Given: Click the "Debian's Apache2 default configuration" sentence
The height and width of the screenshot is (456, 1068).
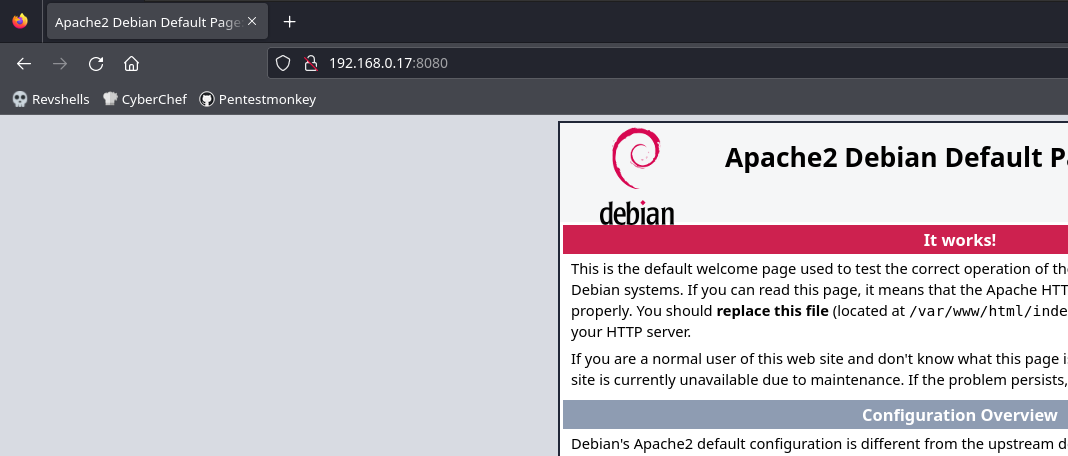Looking at the screenshot, I should click(x=819, y=444).
